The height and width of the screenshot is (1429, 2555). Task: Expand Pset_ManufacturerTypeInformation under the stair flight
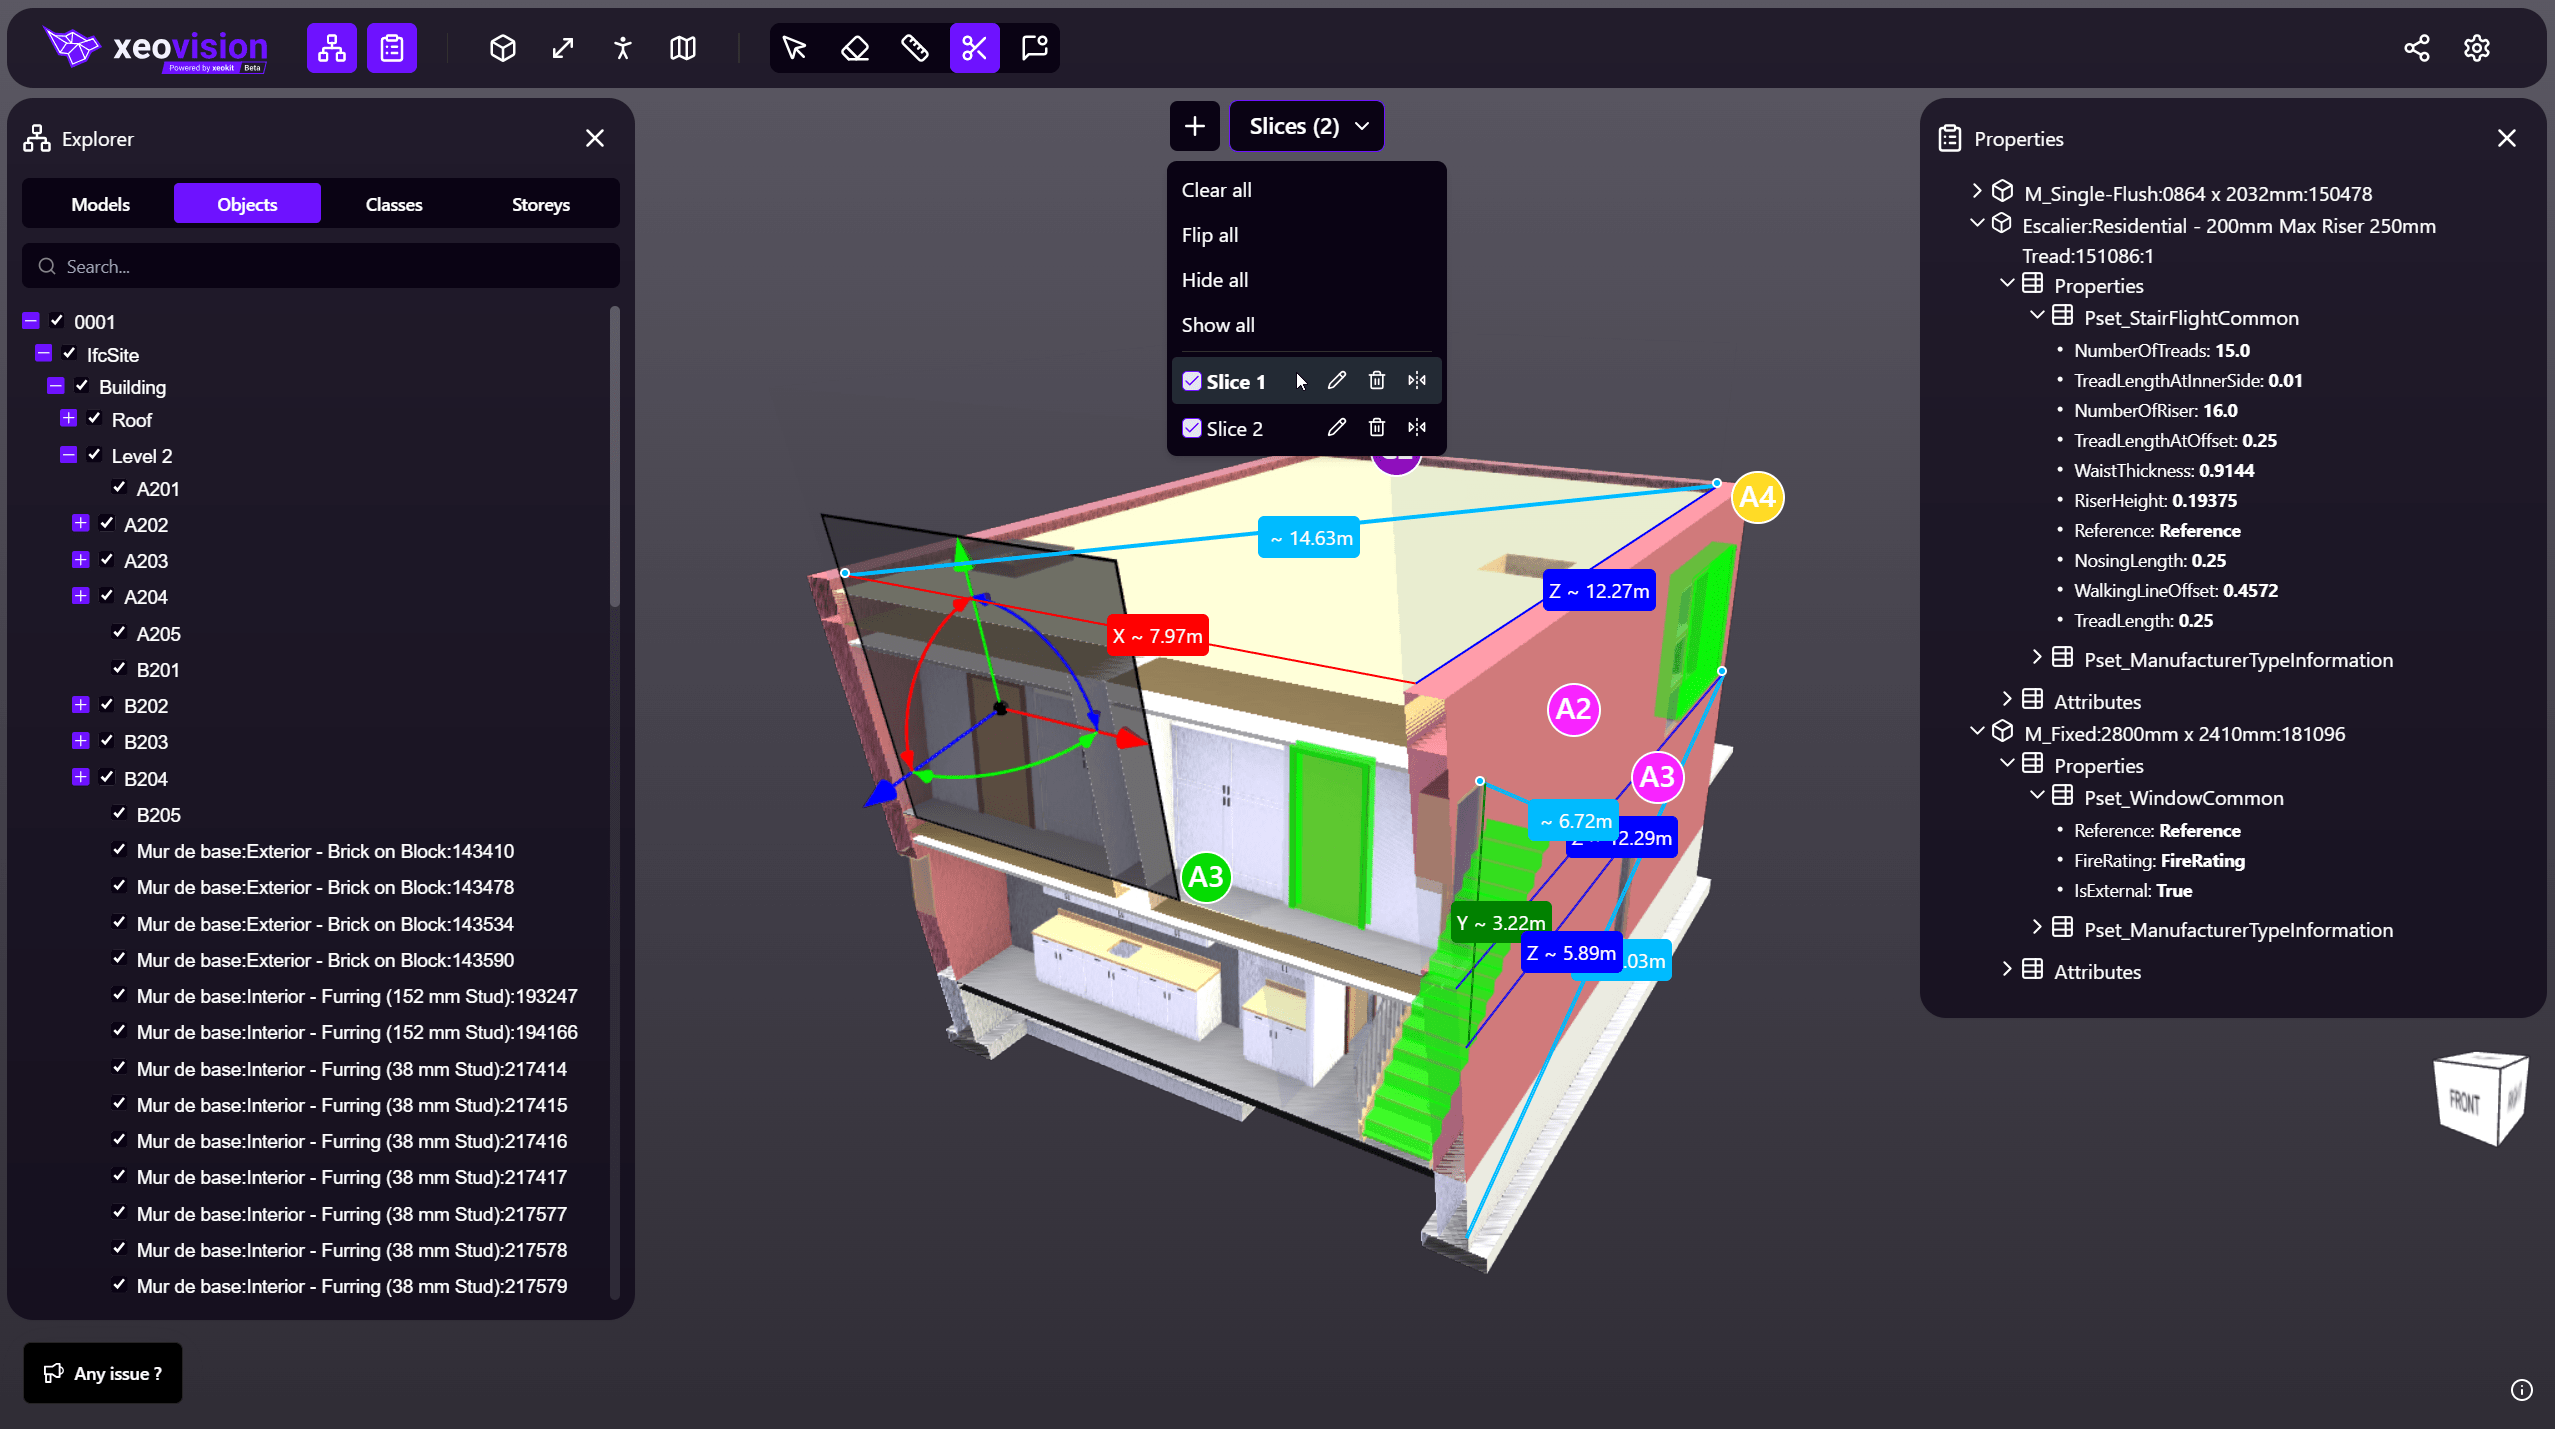coord(2037,659)
